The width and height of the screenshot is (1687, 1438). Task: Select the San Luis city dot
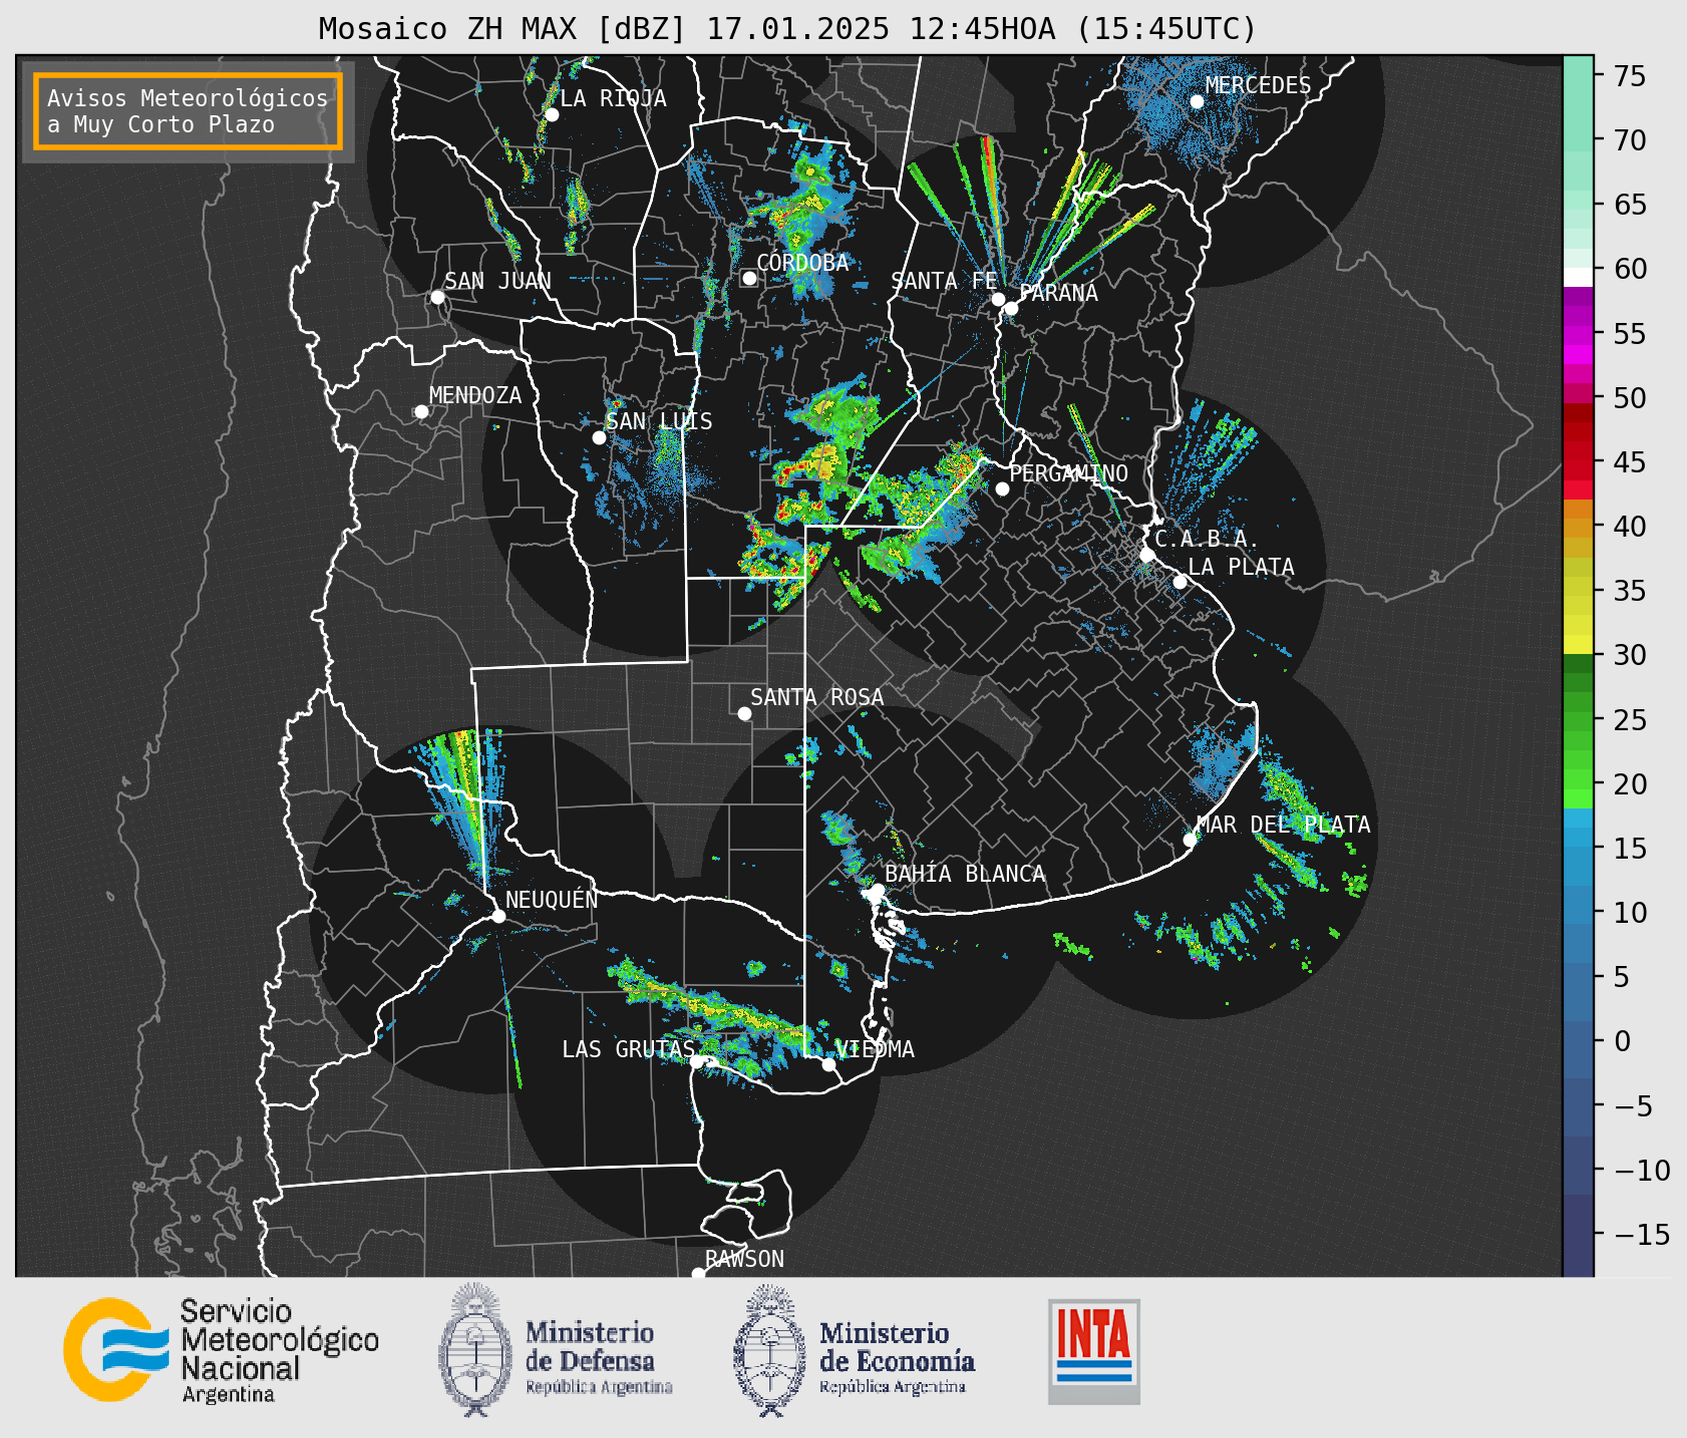[599, 438]
